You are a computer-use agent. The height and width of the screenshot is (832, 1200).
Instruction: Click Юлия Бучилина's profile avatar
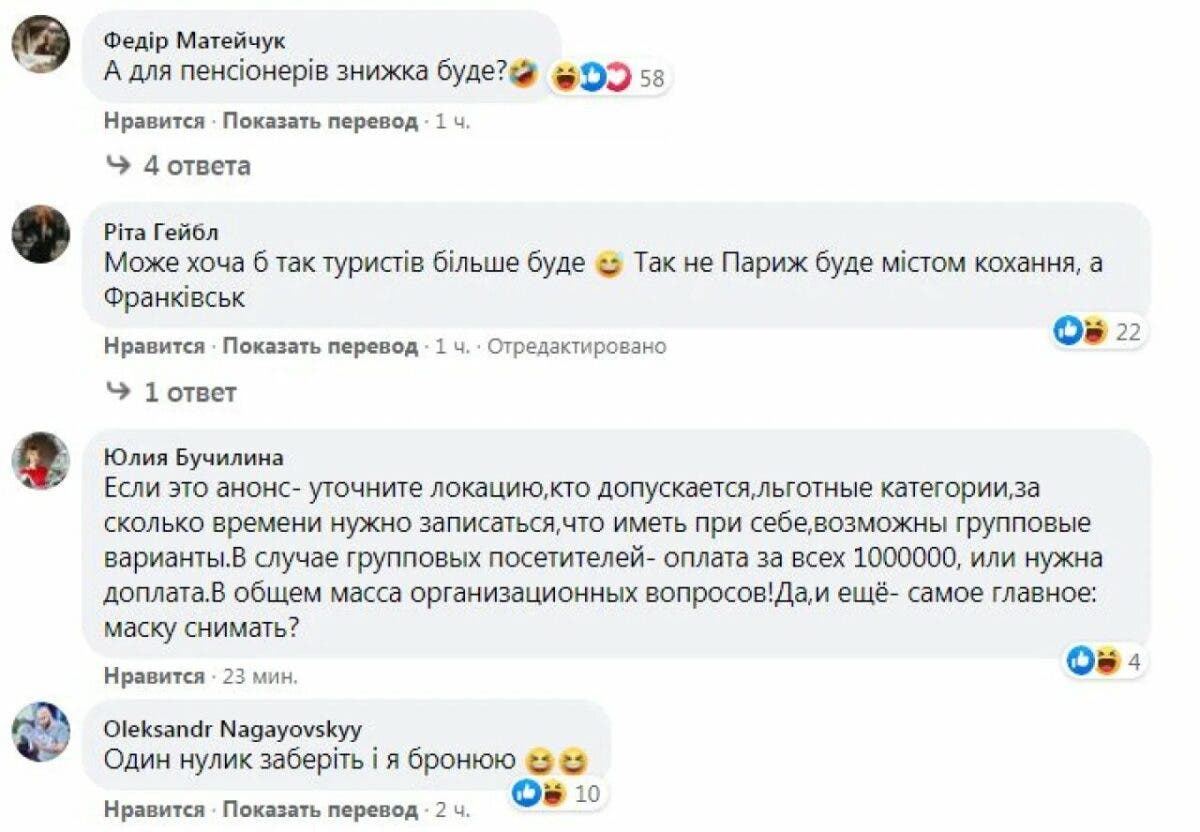pyautogui.click(x=40, y=460)
